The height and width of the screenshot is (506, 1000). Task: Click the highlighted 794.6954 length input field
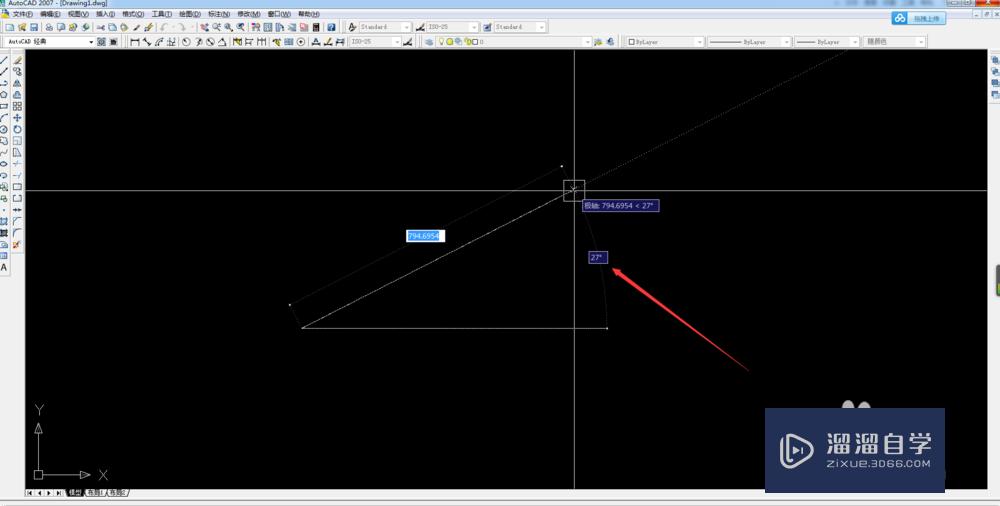coord(425,236)
